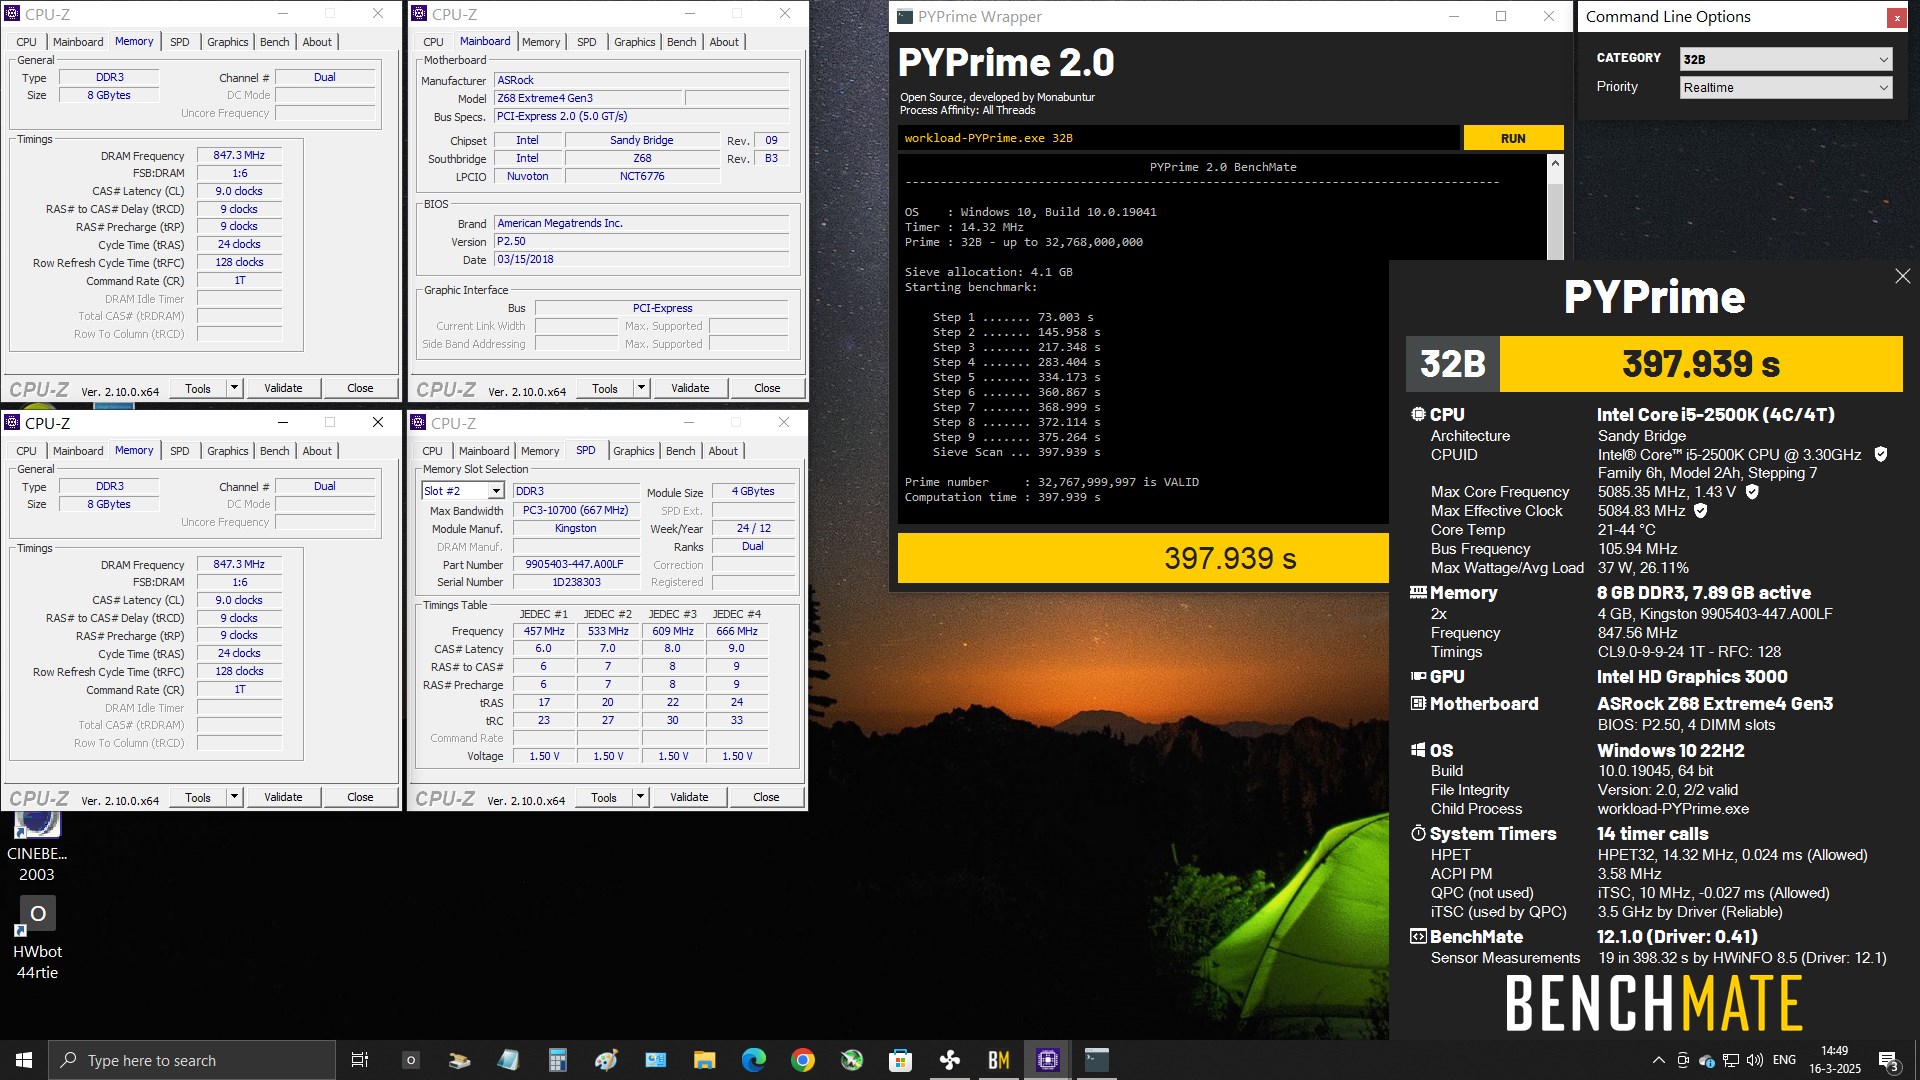This screenshot has height=1080, width=1920.
Task: Open the notification center
Action: click(1888, 1060)
